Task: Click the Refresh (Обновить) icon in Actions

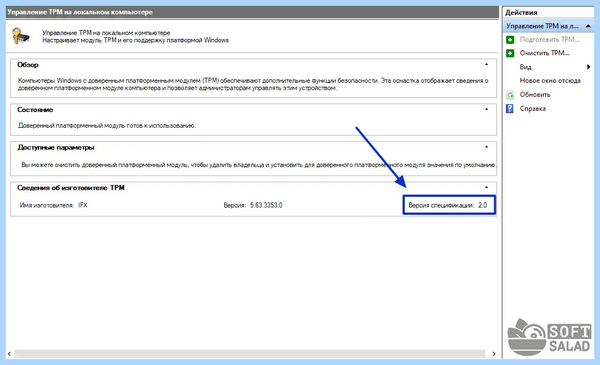Action: point(510,95)
